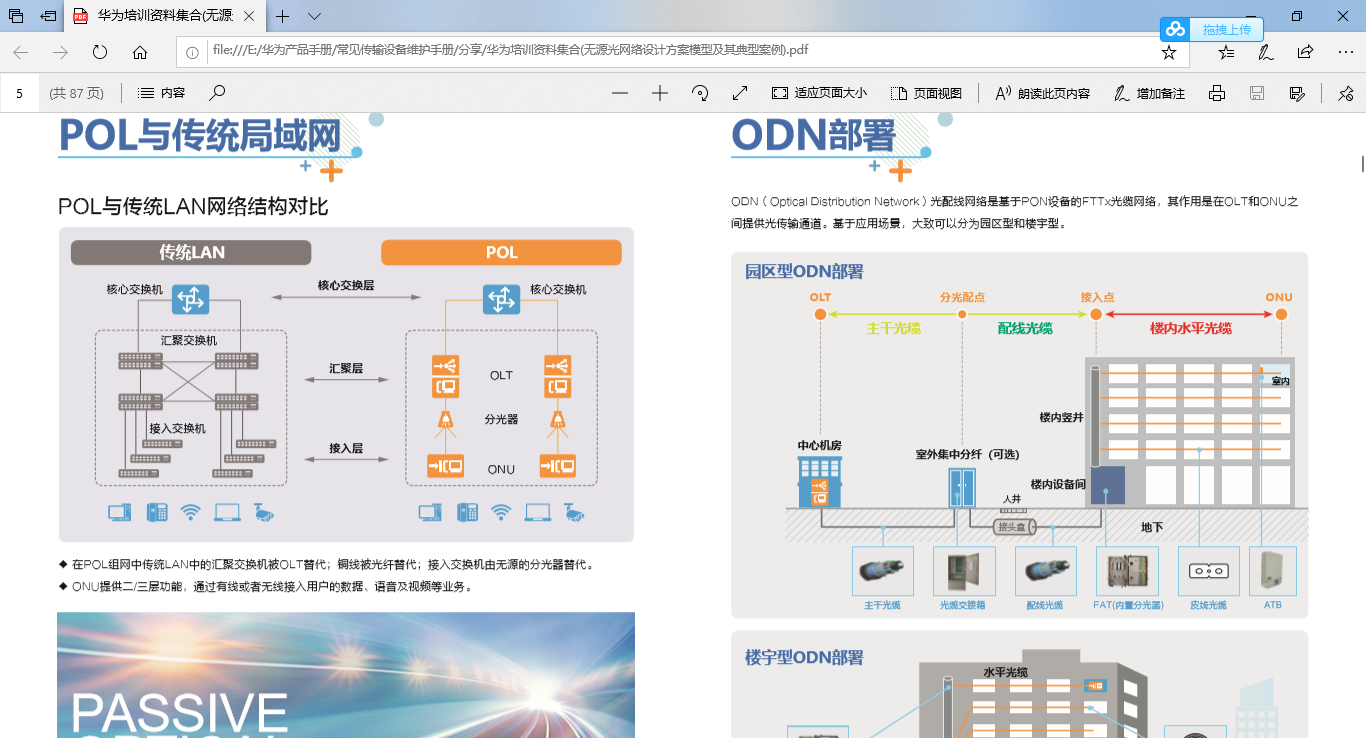This screenshot has width=1366, height=738.
Task: Enable 增加备注 add notes tool
Action: point(1150,93)
